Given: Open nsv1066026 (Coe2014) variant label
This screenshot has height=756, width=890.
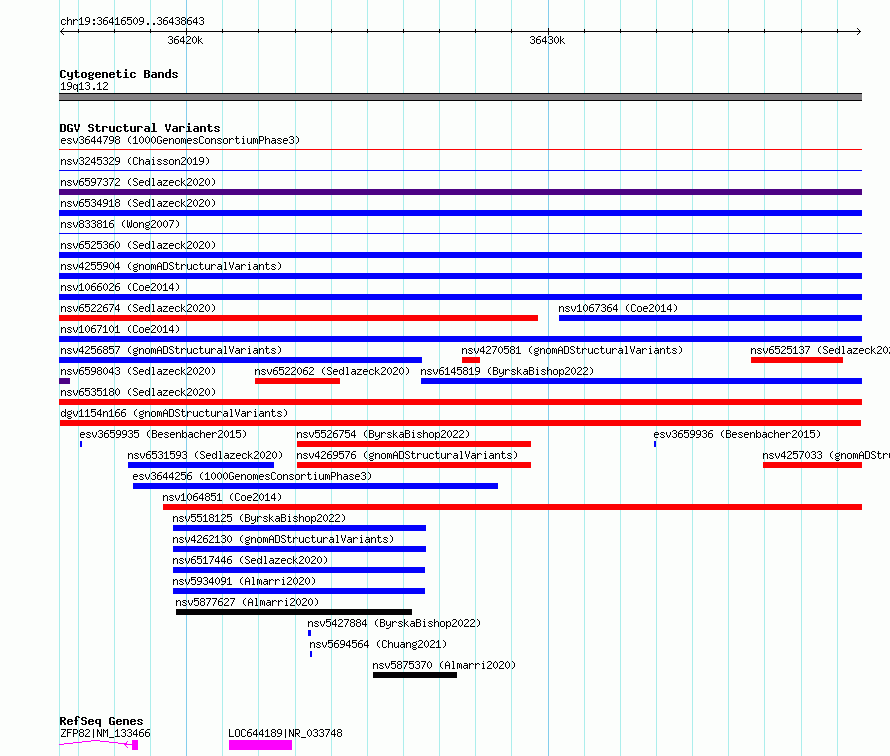Looking at the screenshot, I should 120,287.
